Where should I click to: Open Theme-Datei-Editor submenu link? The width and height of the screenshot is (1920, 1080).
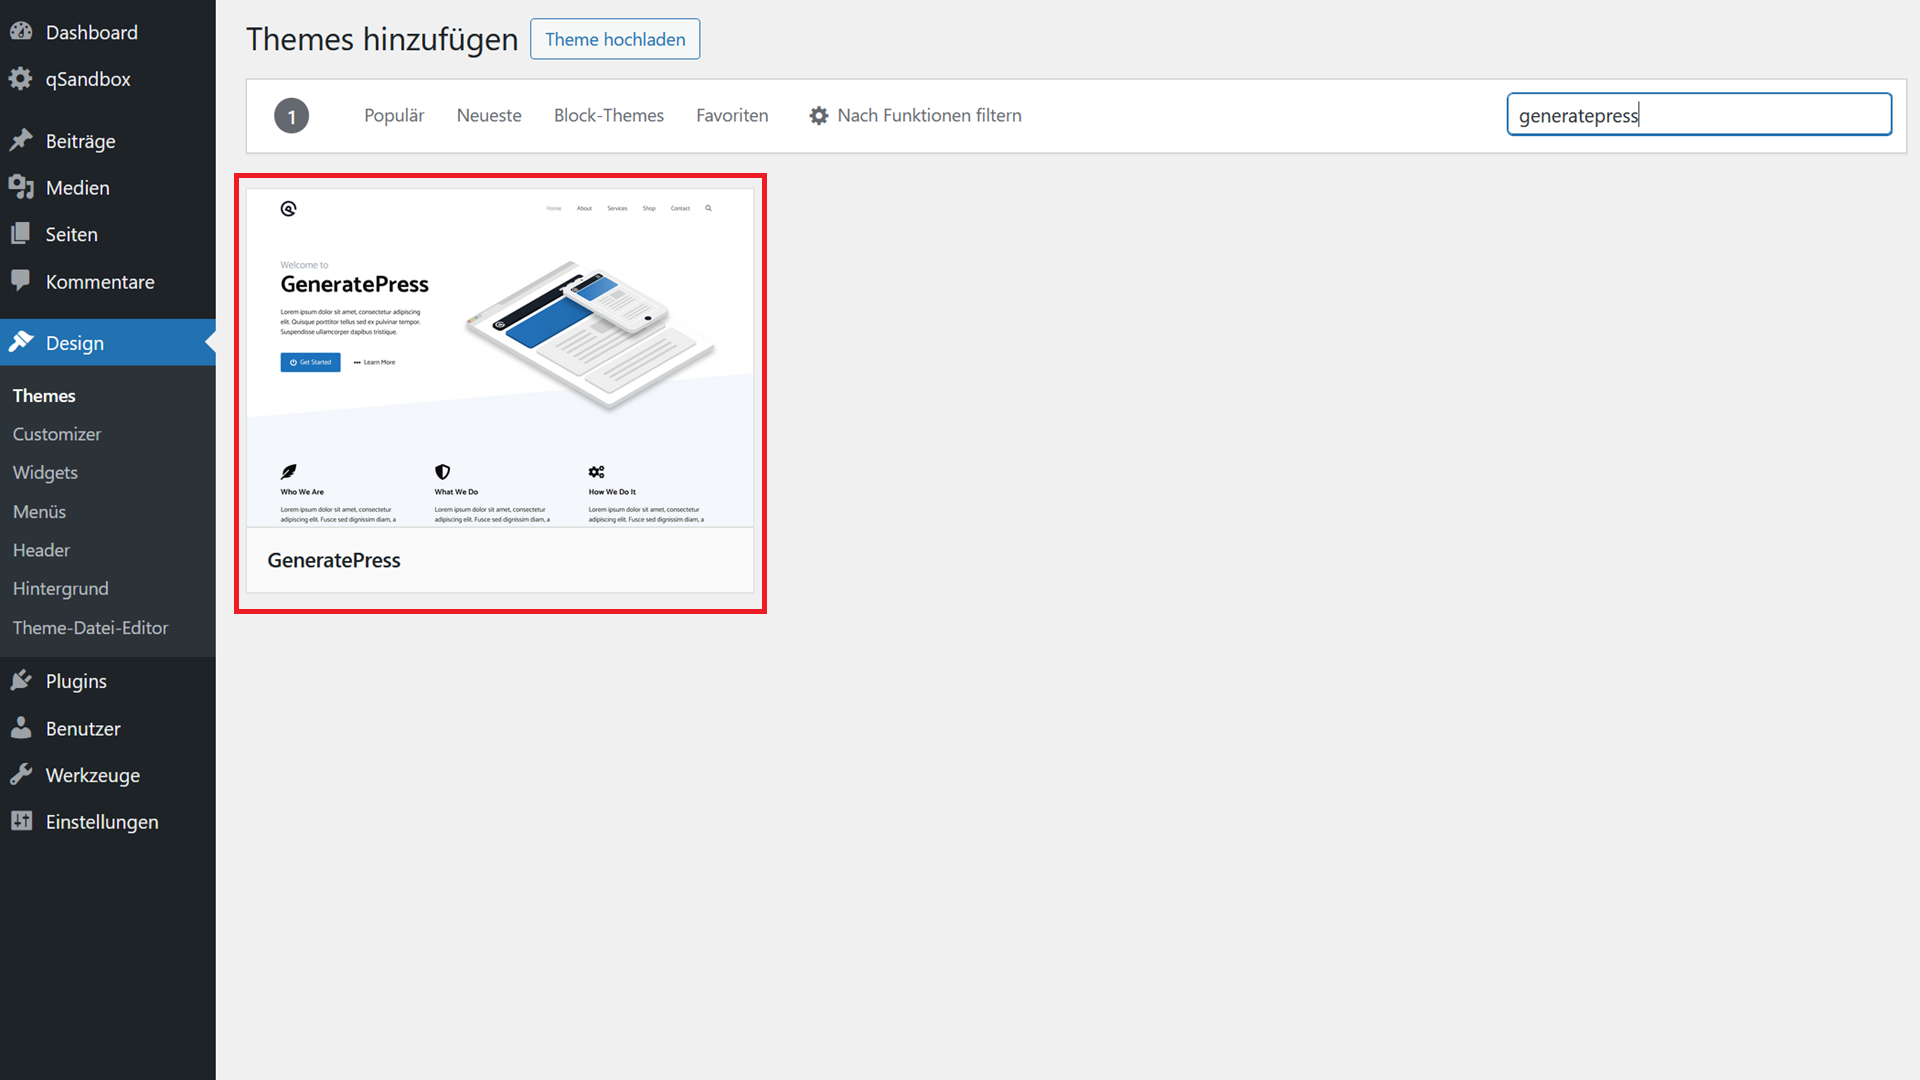pos(90,627)
